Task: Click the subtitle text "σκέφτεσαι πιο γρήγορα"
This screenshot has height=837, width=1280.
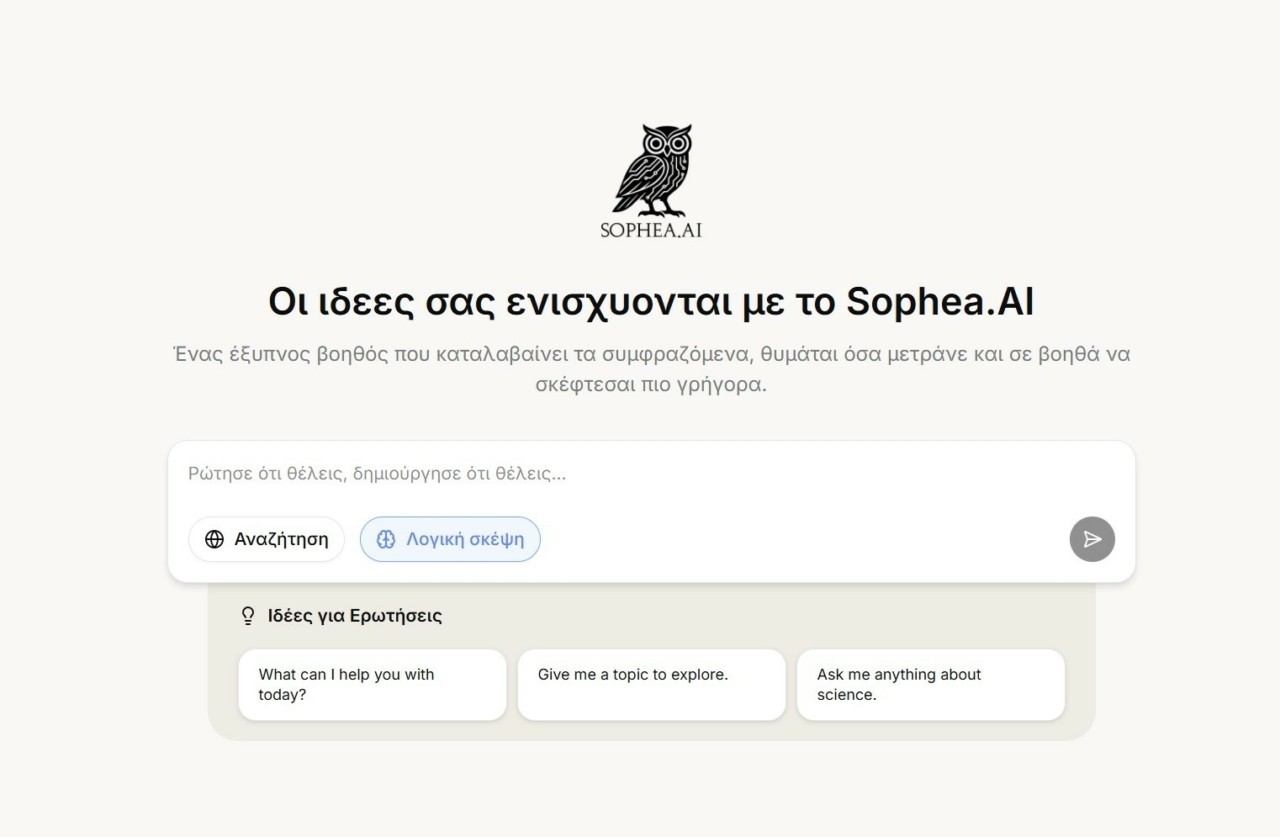Action: click(x=651, y=385)
